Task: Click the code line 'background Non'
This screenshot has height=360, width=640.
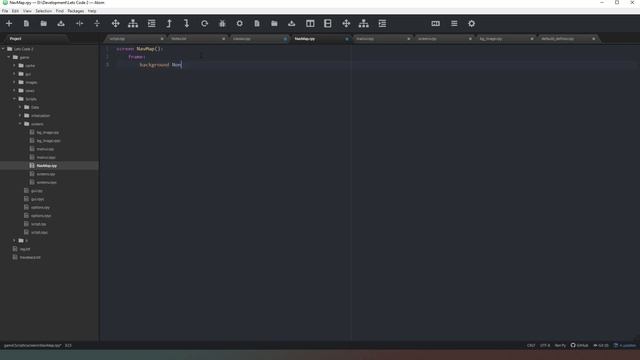Action: pyautogui.click(x=160, y=65)
